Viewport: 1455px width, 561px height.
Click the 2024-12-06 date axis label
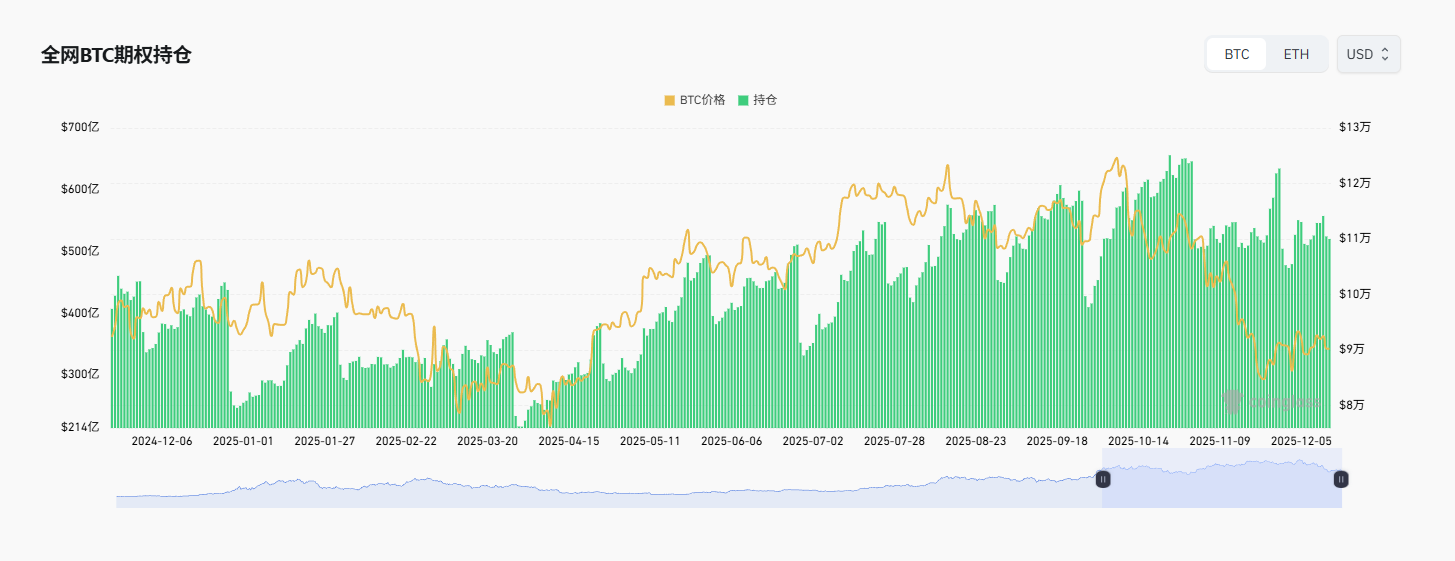tap(162, 441)
